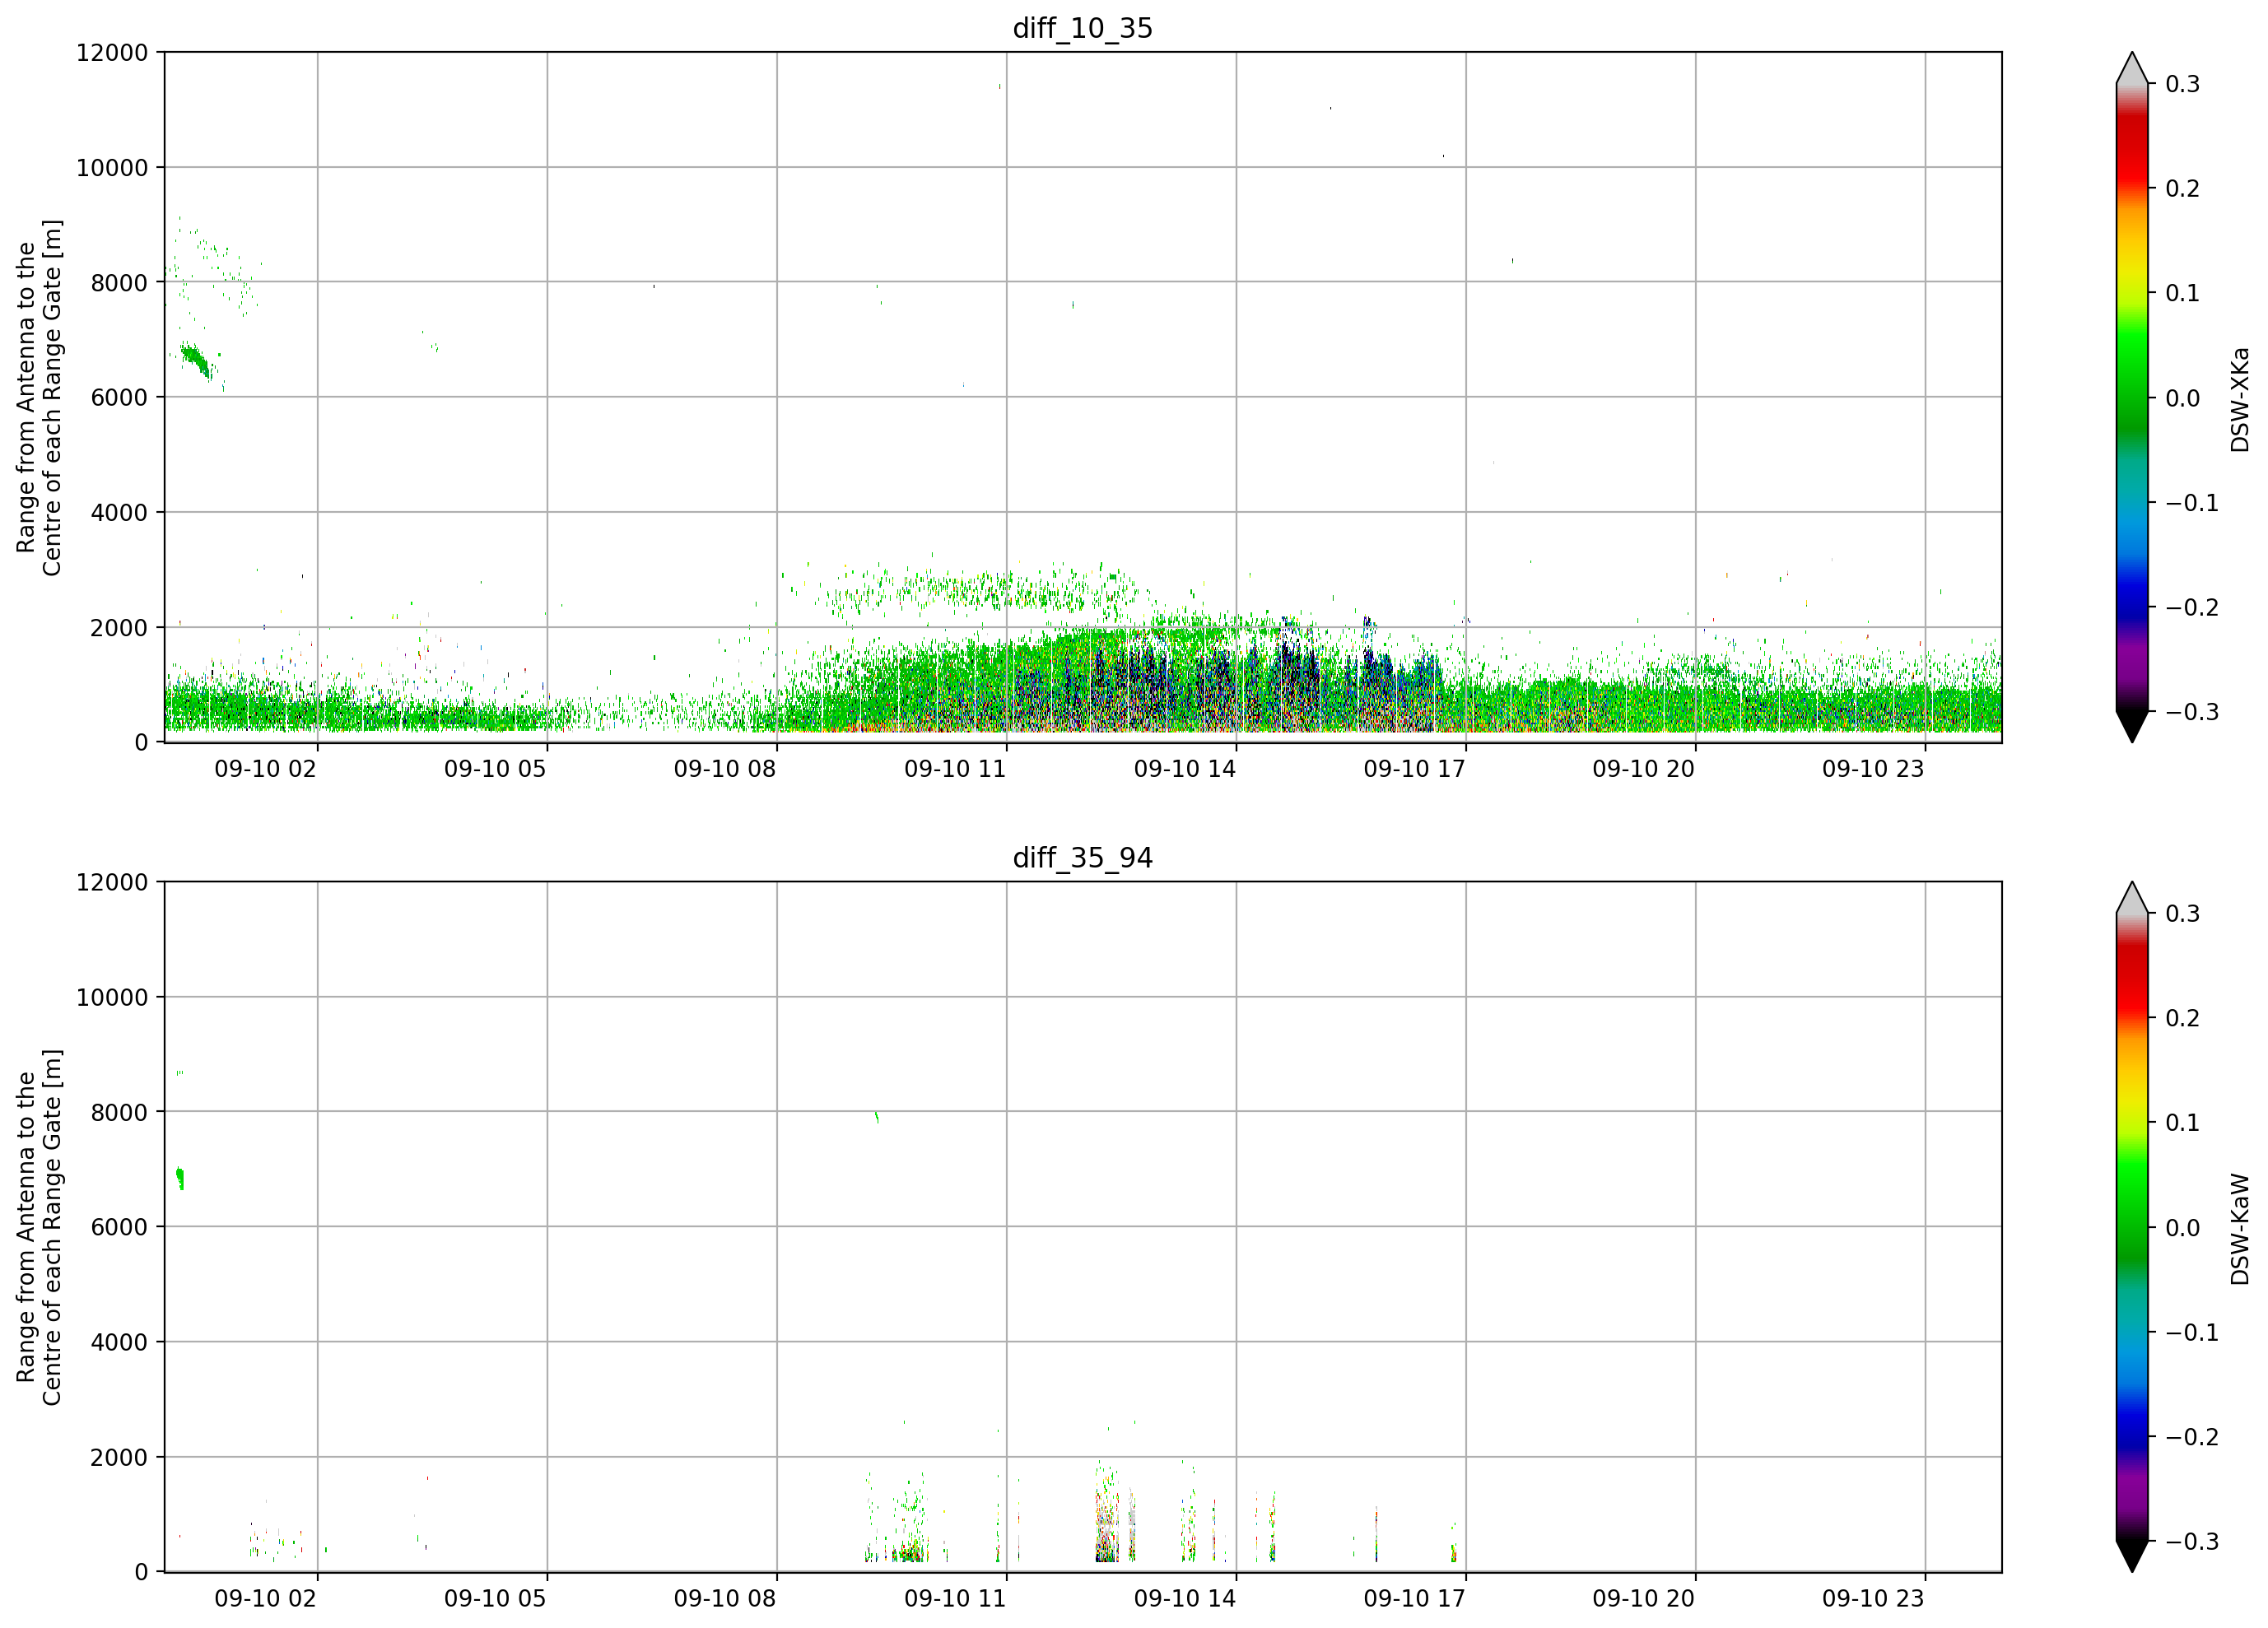This screenshot has width=2268, height=1628.
Task: Click '09-10 14' time label under diff_10_35
Action: pos(1185,769)
